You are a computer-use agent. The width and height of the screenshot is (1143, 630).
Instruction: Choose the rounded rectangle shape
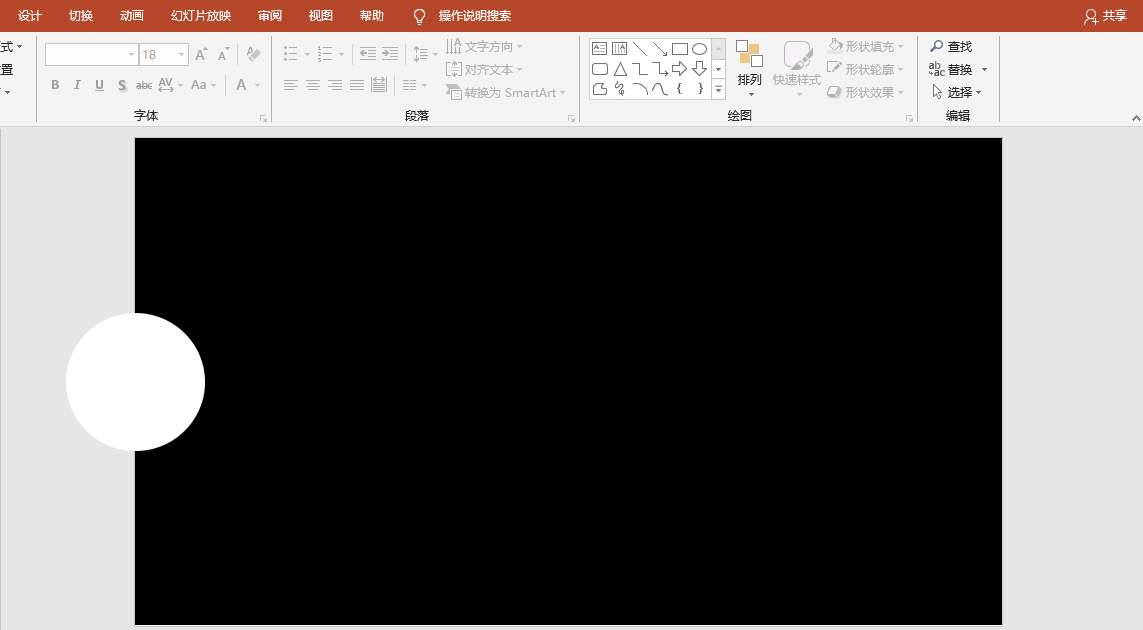tap(599, 69)
